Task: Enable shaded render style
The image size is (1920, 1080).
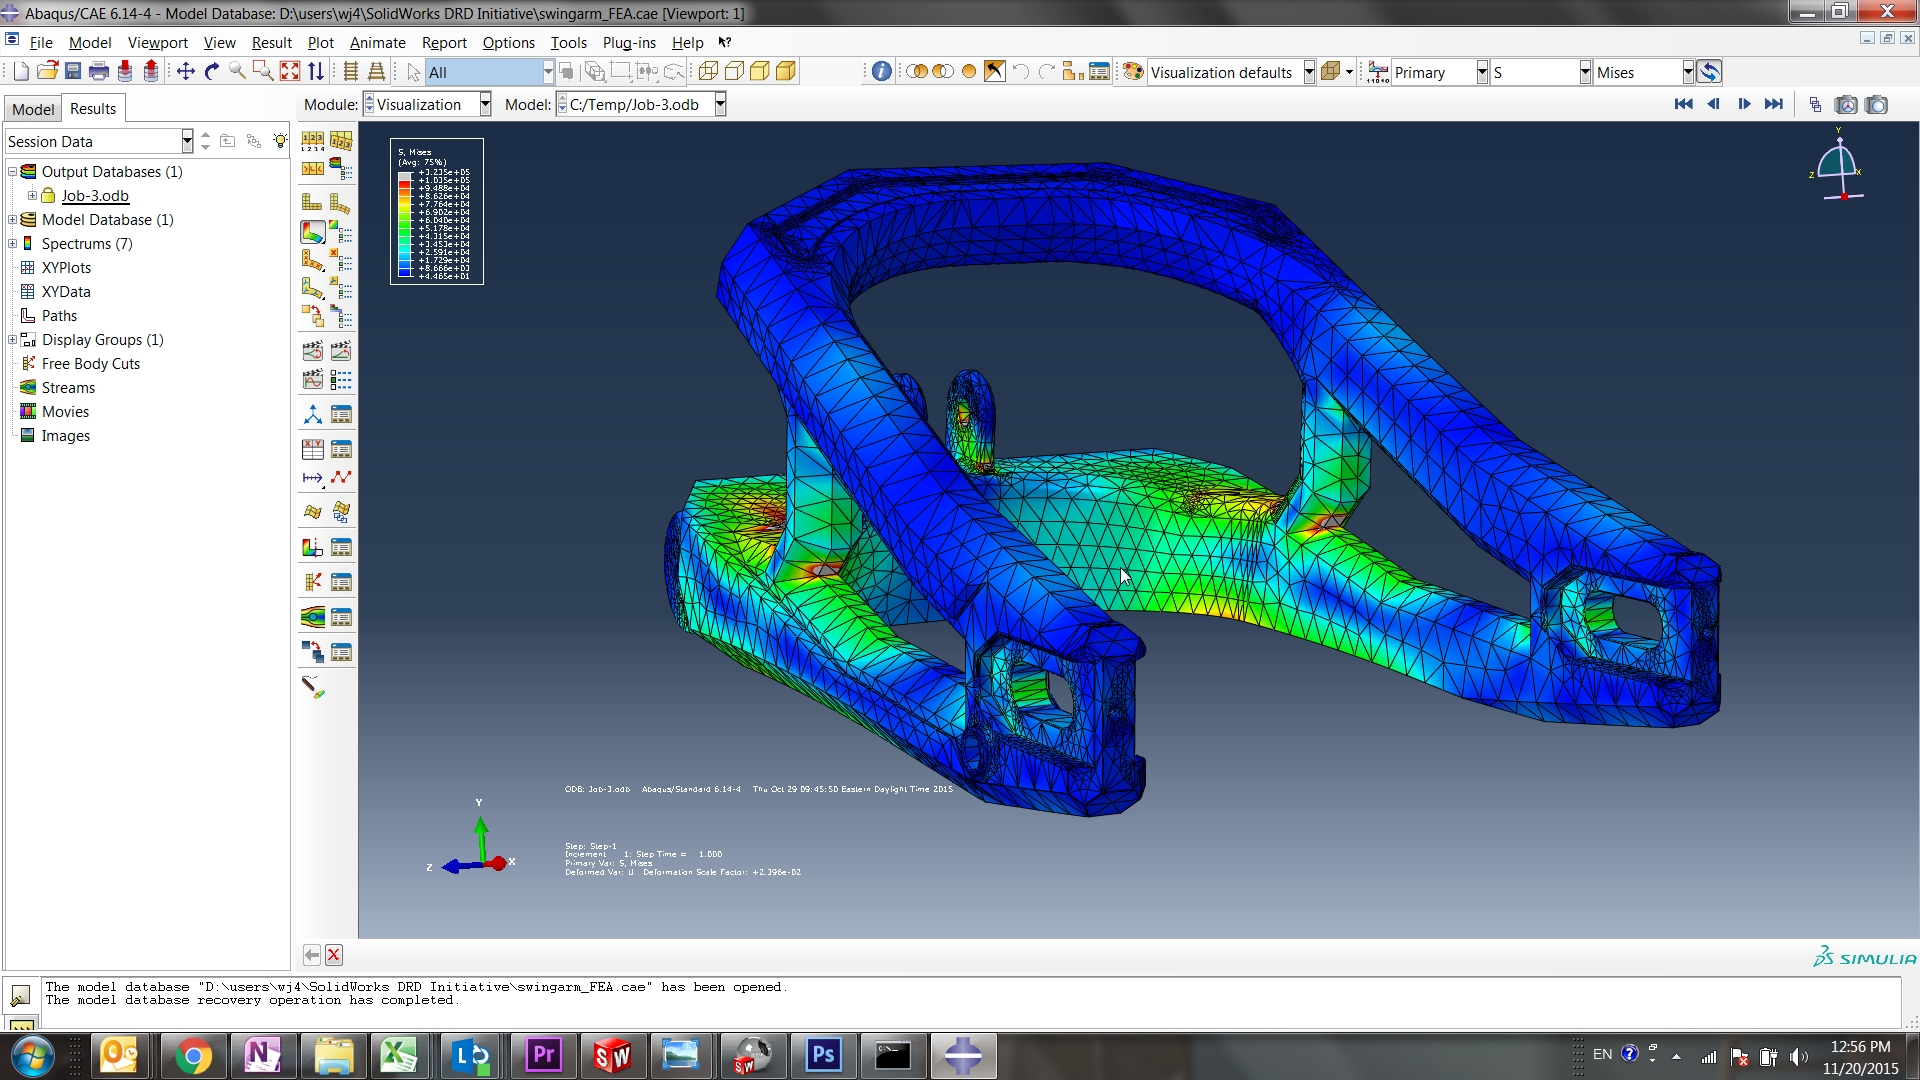Action: [786, 71]
